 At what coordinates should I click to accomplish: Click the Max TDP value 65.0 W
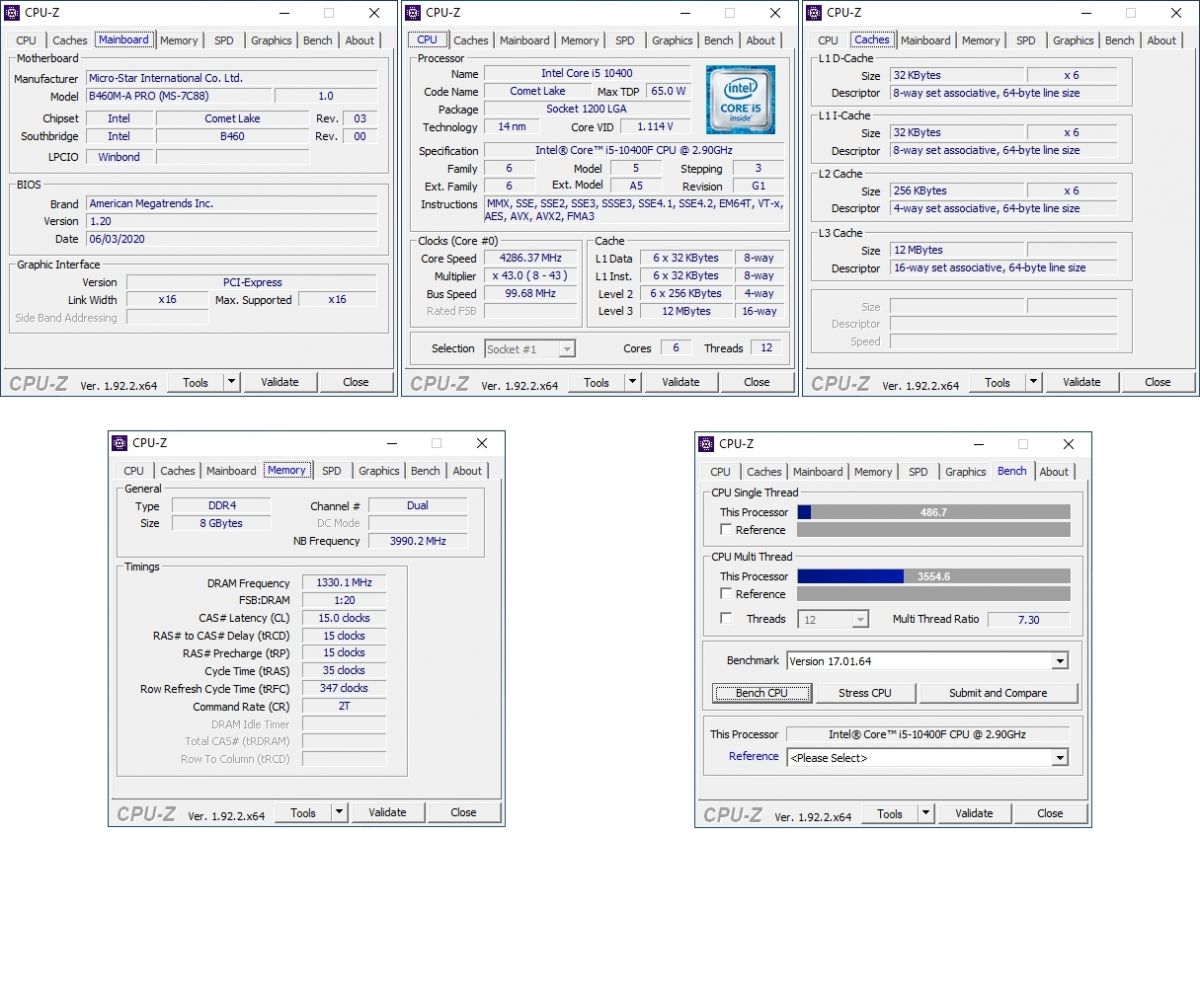coord(668,91)
